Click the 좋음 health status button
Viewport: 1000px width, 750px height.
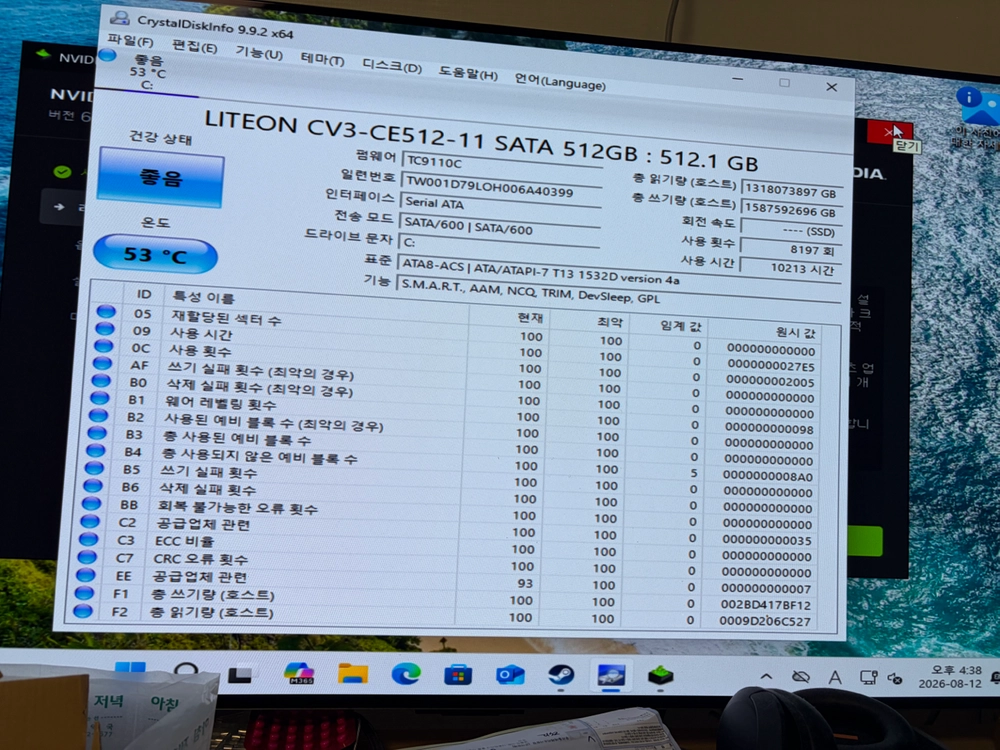point(161,178)
